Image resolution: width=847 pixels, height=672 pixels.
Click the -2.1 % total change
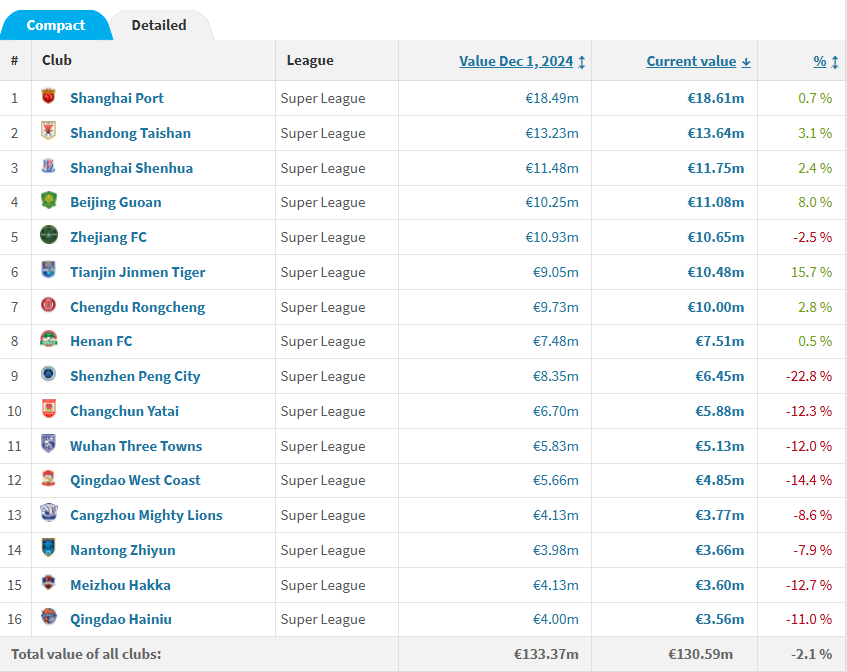click(x=811, y=655)
